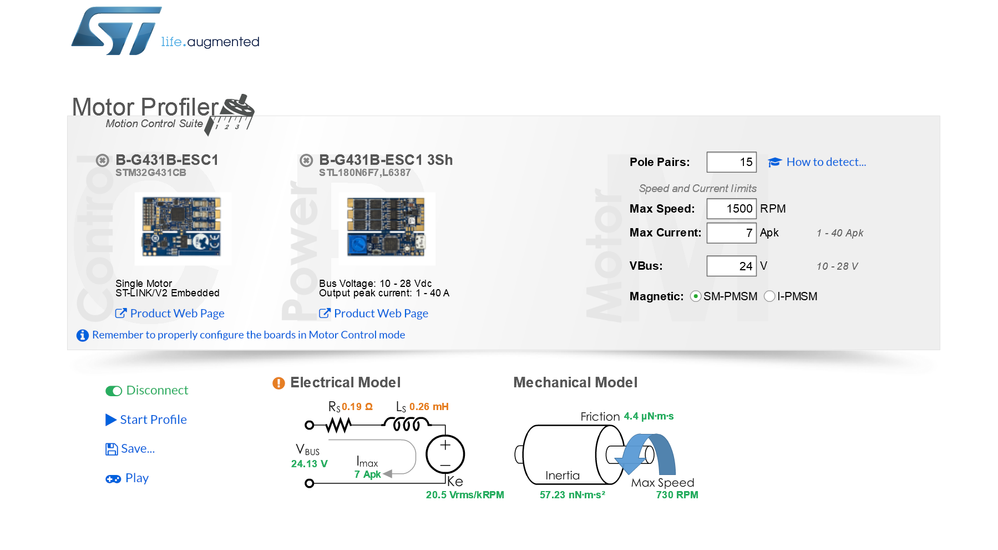Viewport: 998px width, 550px height.
Task: Toggle the Disconnect switch
Action: coord(114,391)
